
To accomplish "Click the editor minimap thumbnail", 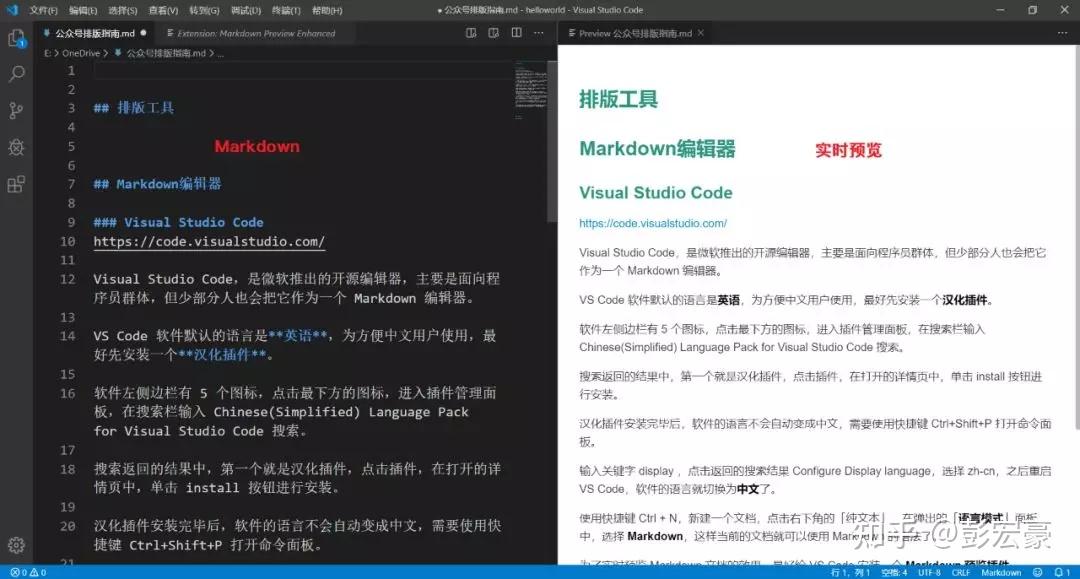I will pos(530,91).
